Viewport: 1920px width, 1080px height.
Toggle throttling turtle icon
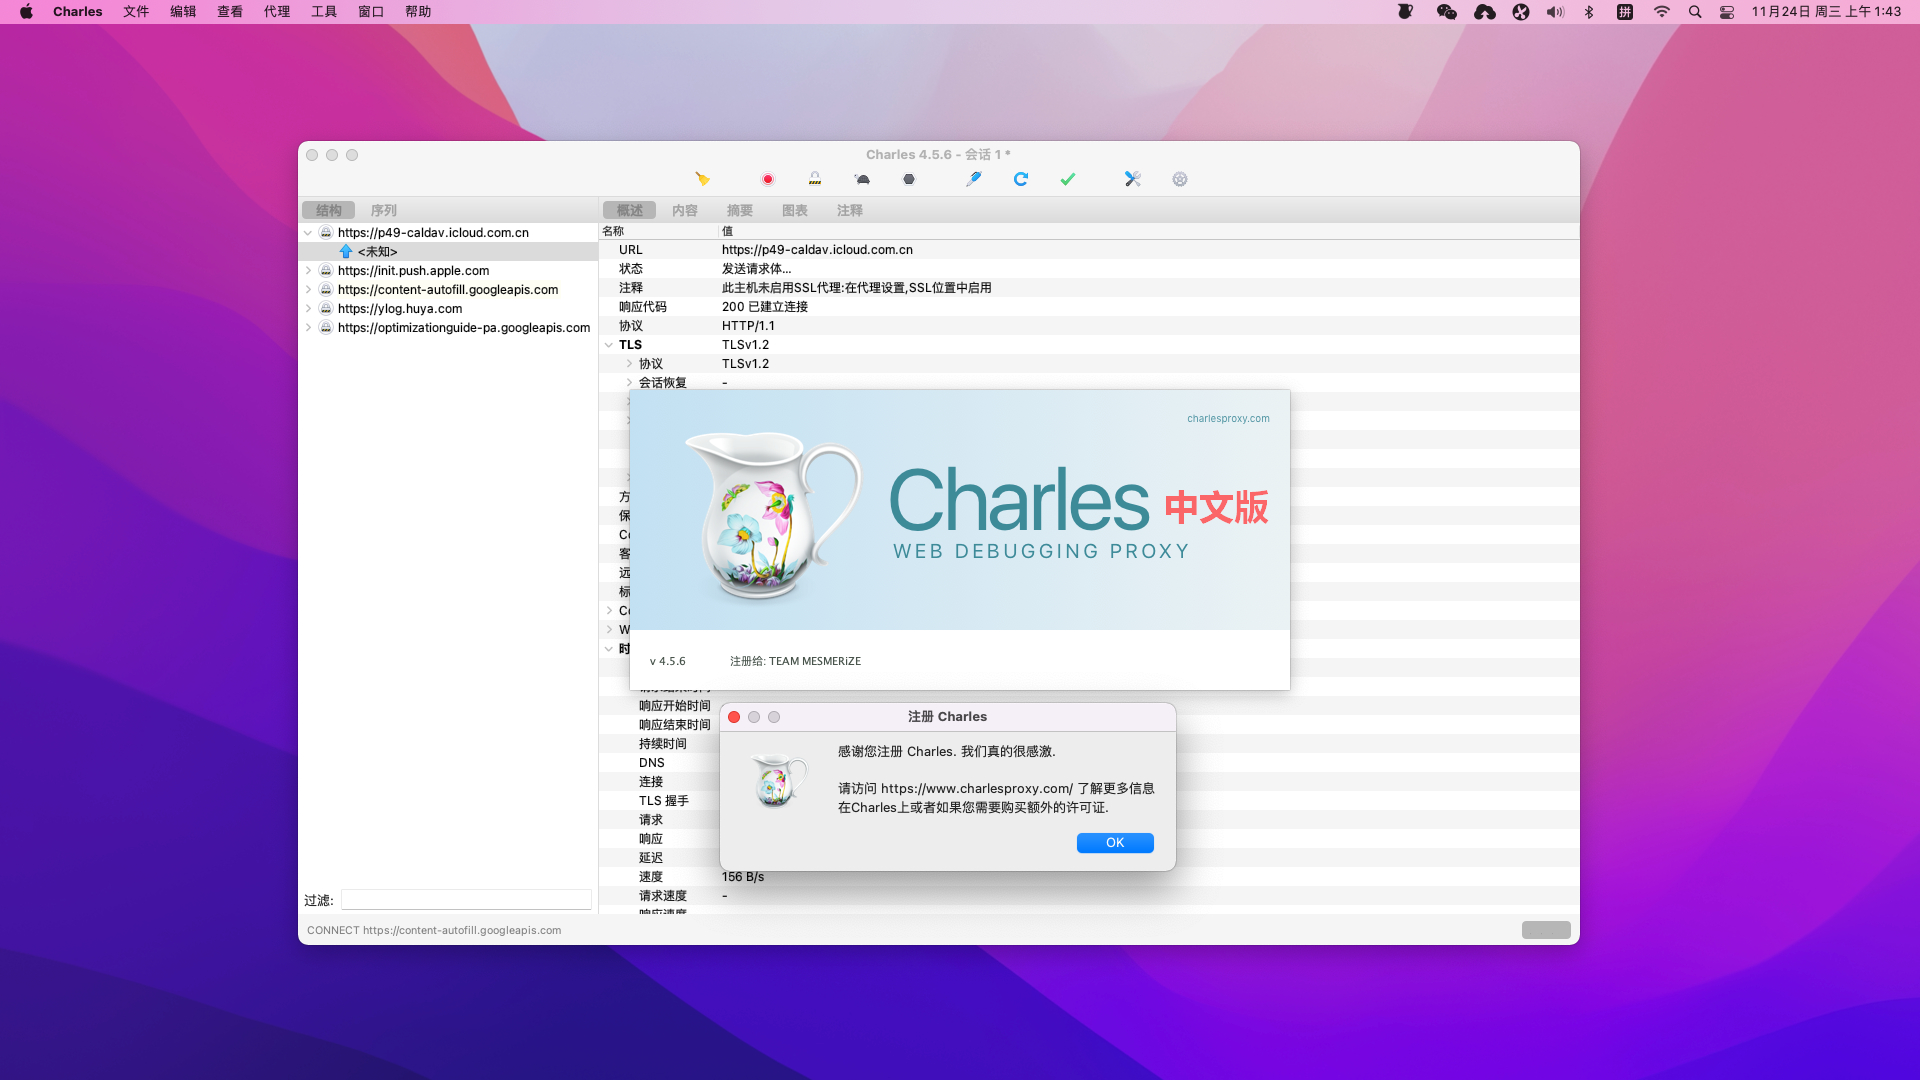(x=862, y=179)
